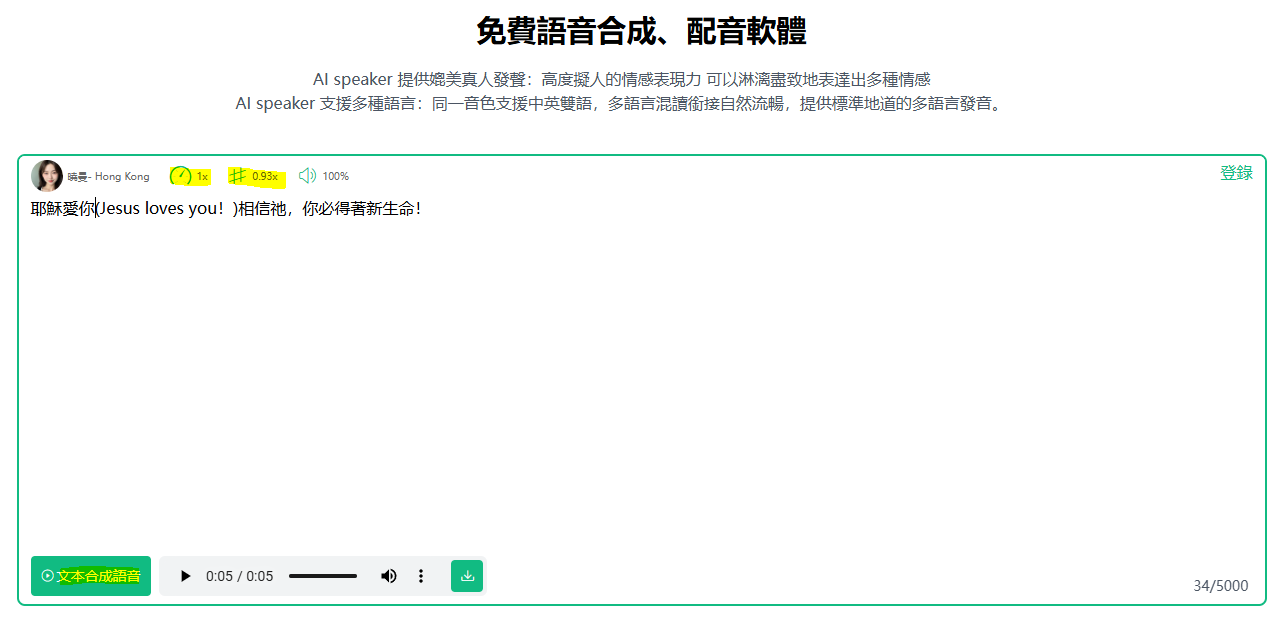Viewport: 1280px width, 624px height.
Task: Click the page title 免費語音合成、配音軟體
Action: coord(640,29)
